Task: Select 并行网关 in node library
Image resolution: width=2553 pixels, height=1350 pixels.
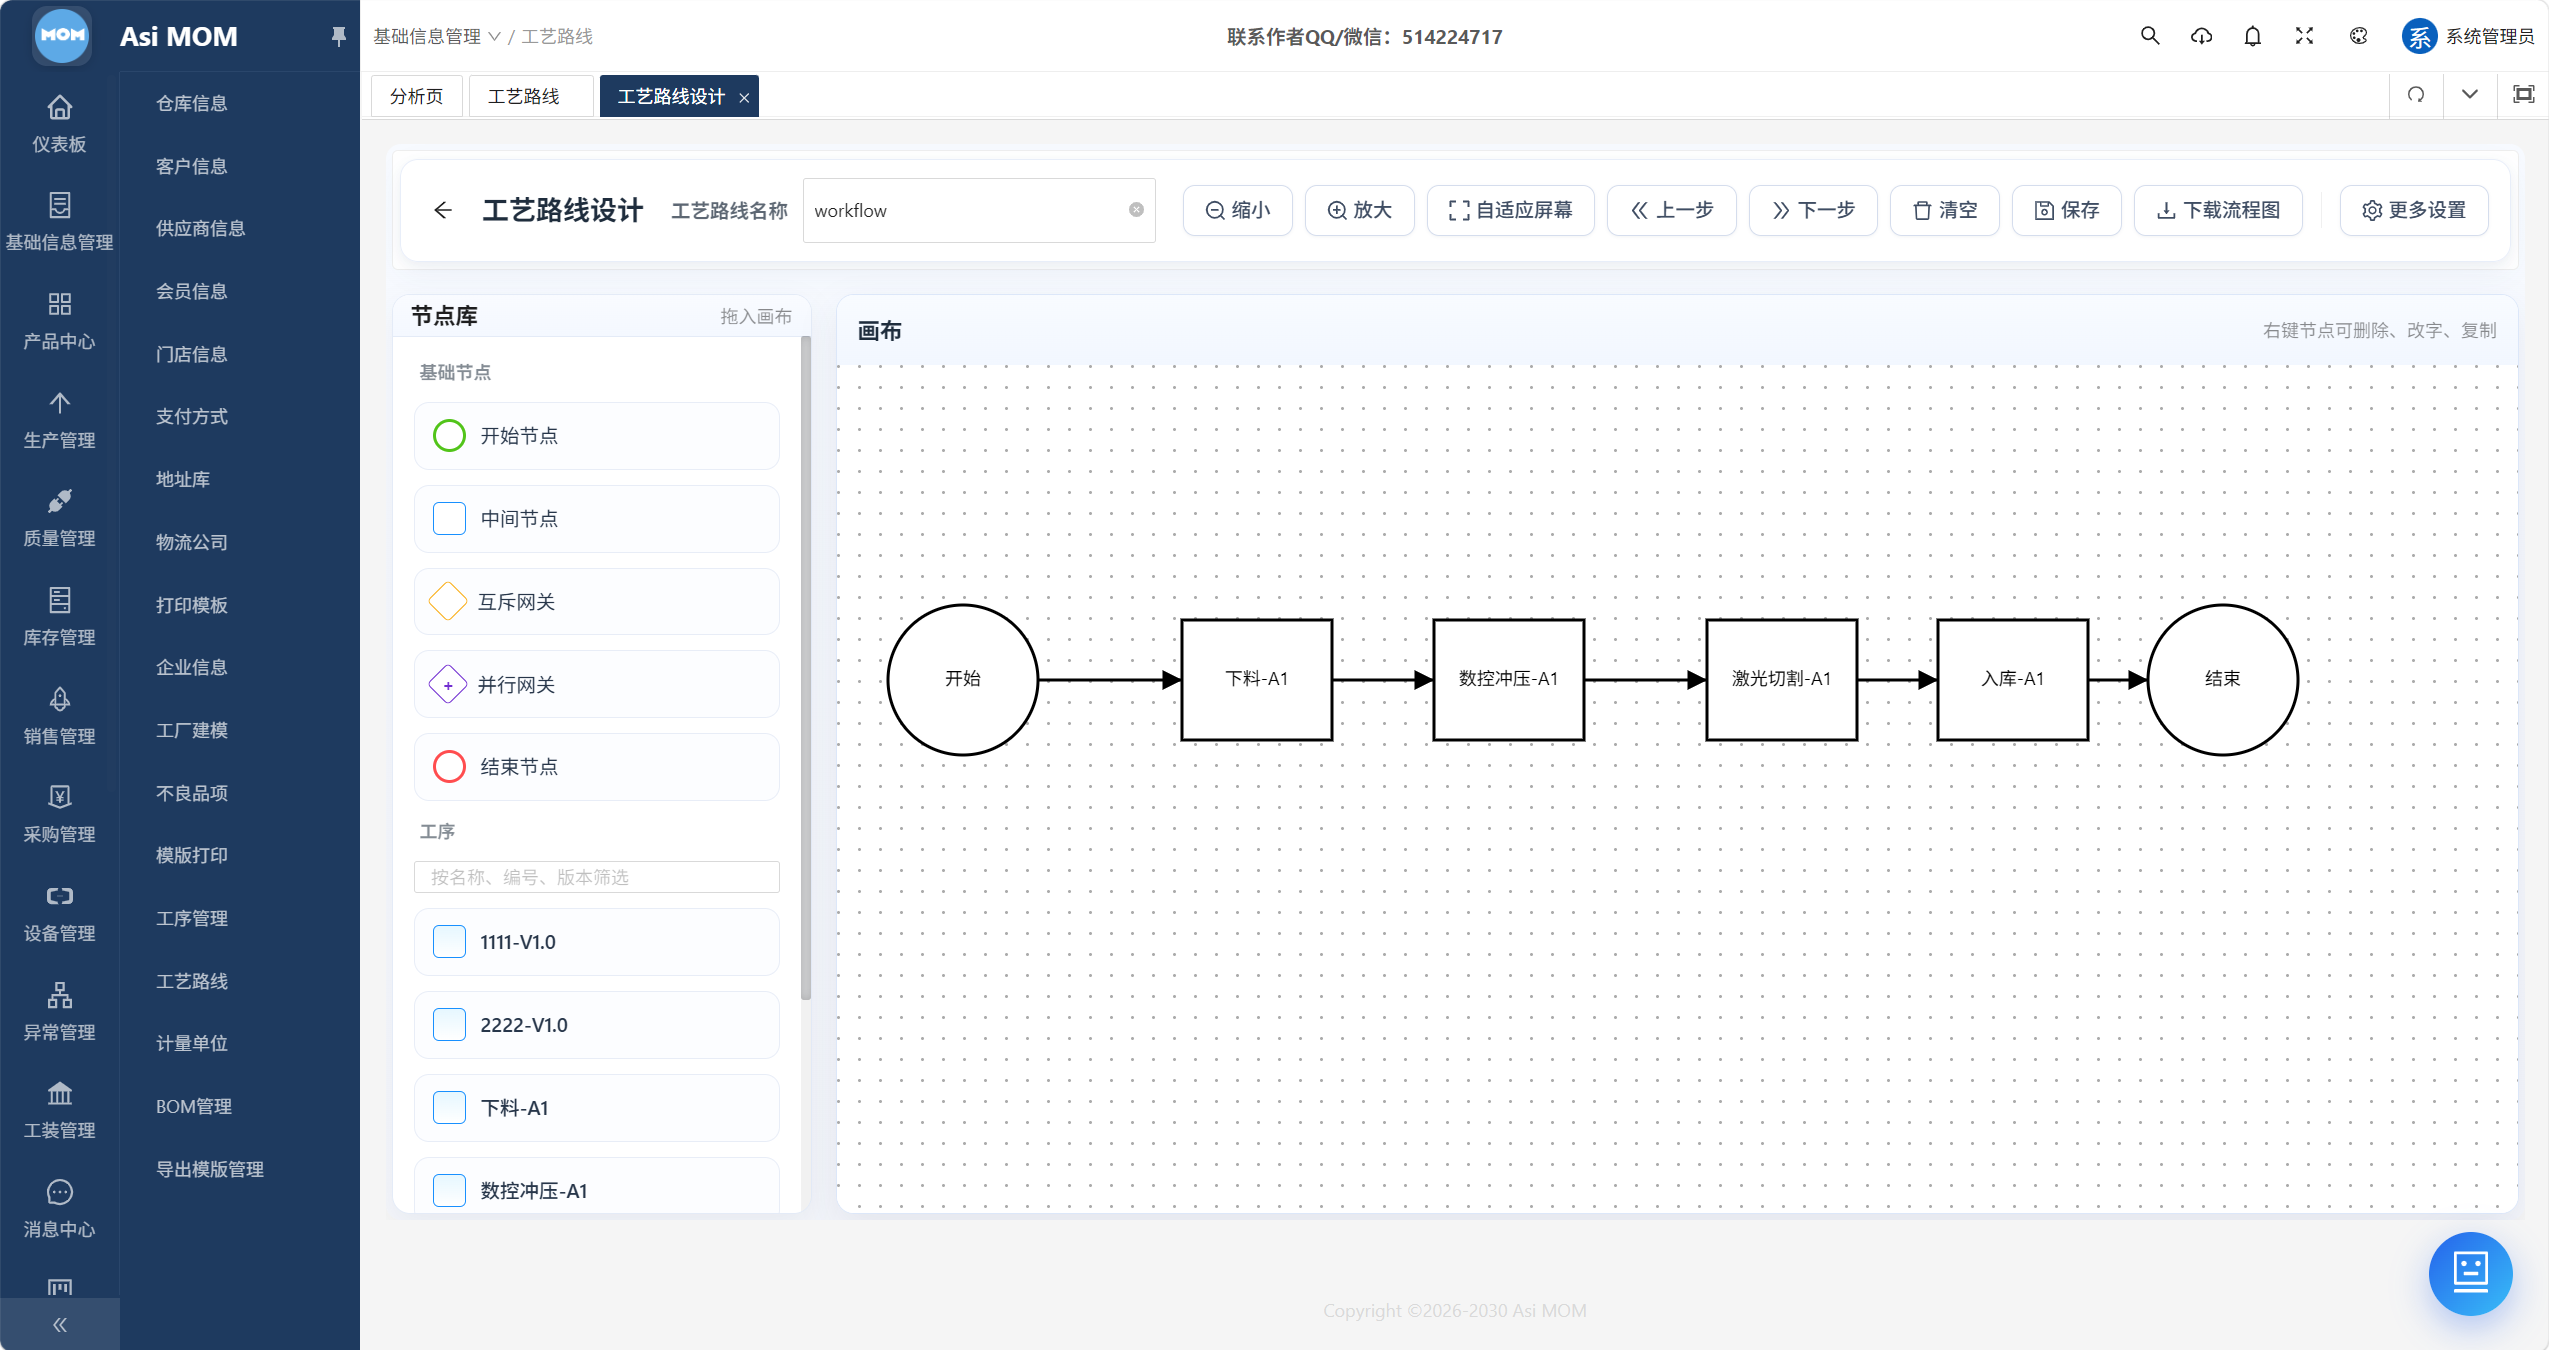Action: 596,684
